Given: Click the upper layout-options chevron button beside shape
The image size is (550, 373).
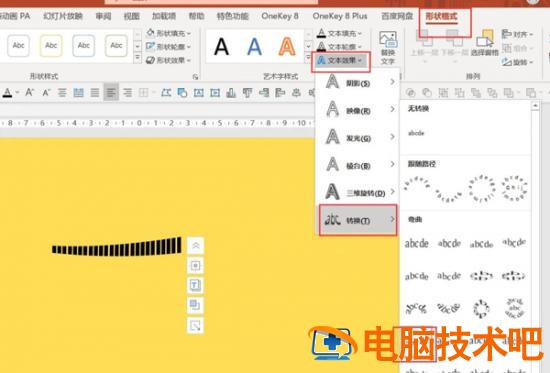Looking at the screenshot, I should [x=195, y=245].
